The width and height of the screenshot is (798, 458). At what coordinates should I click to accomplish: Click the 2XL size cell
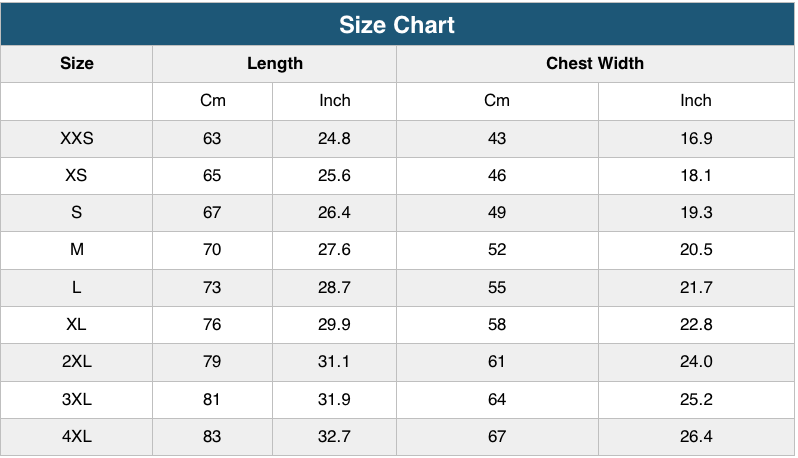pos(77,362)
